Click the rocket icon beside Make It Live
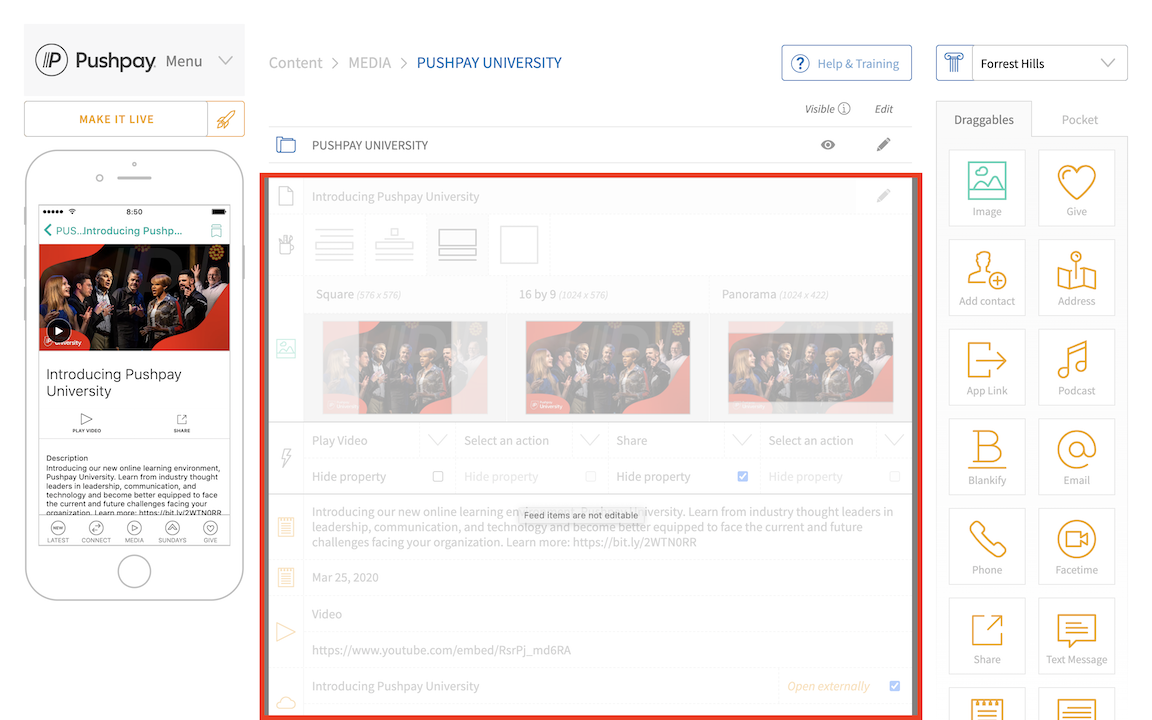Image resolution: width=1152 pixels, height=720 pixels. pos(226,119)
